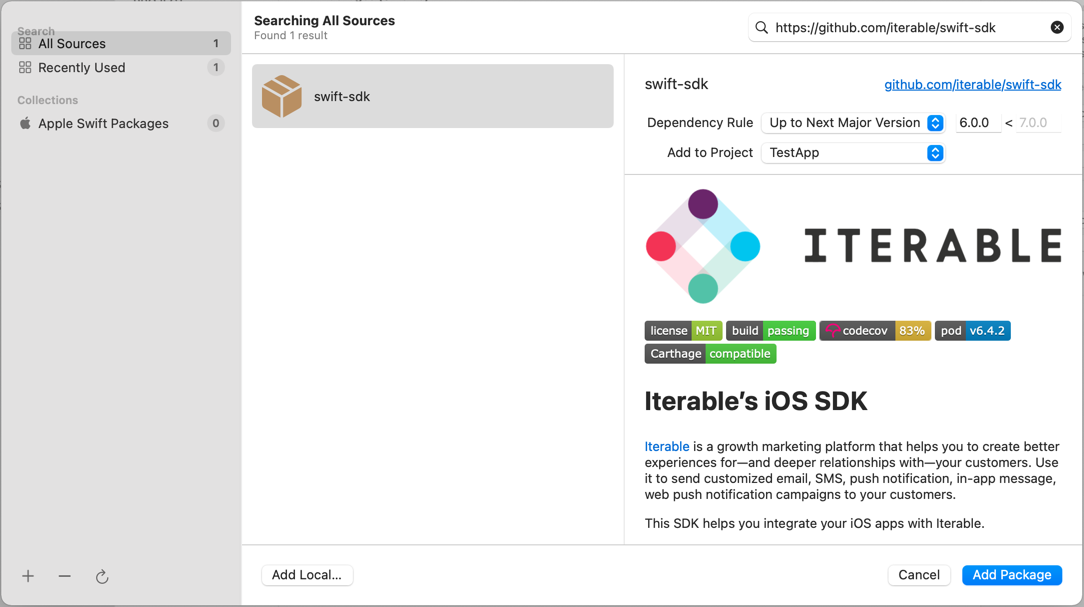Open Dependency Rule dropdown
The width and height of the screenshot is (1084, 607).
click(853, 123)
